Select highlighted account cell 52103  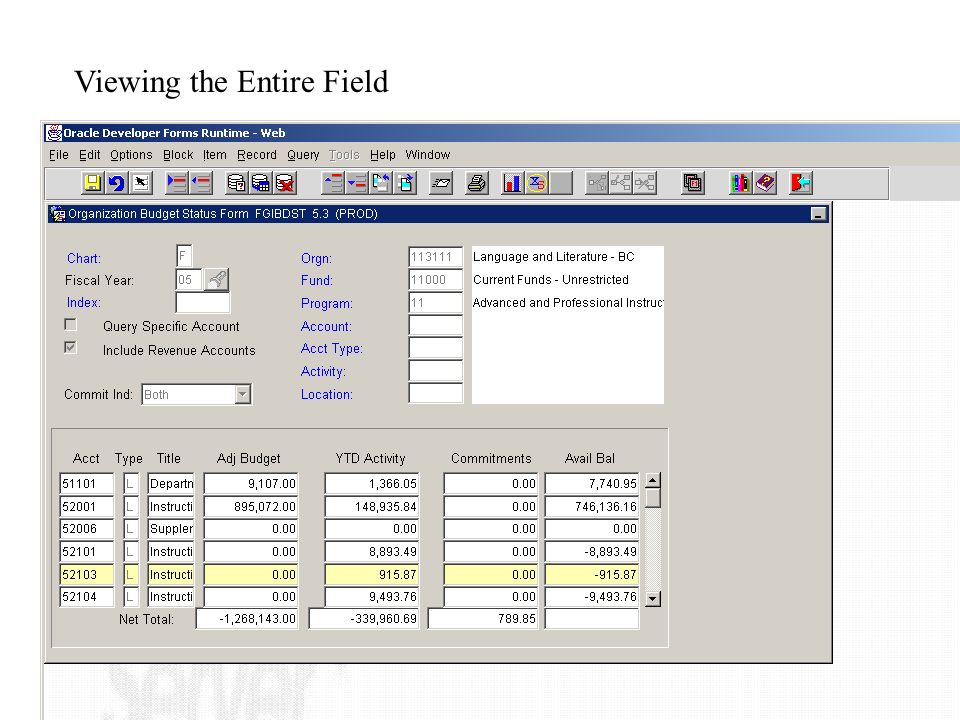(x=87, y=574)
